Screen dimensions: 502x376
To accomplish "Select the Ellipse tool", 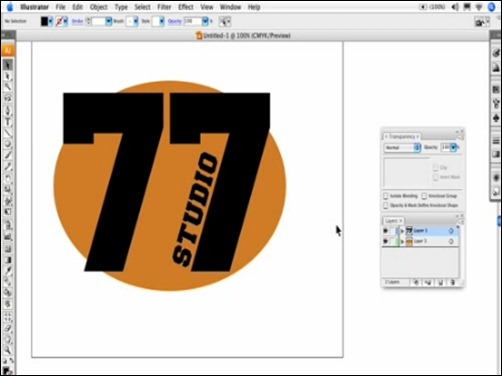I will tap(8, 144).
